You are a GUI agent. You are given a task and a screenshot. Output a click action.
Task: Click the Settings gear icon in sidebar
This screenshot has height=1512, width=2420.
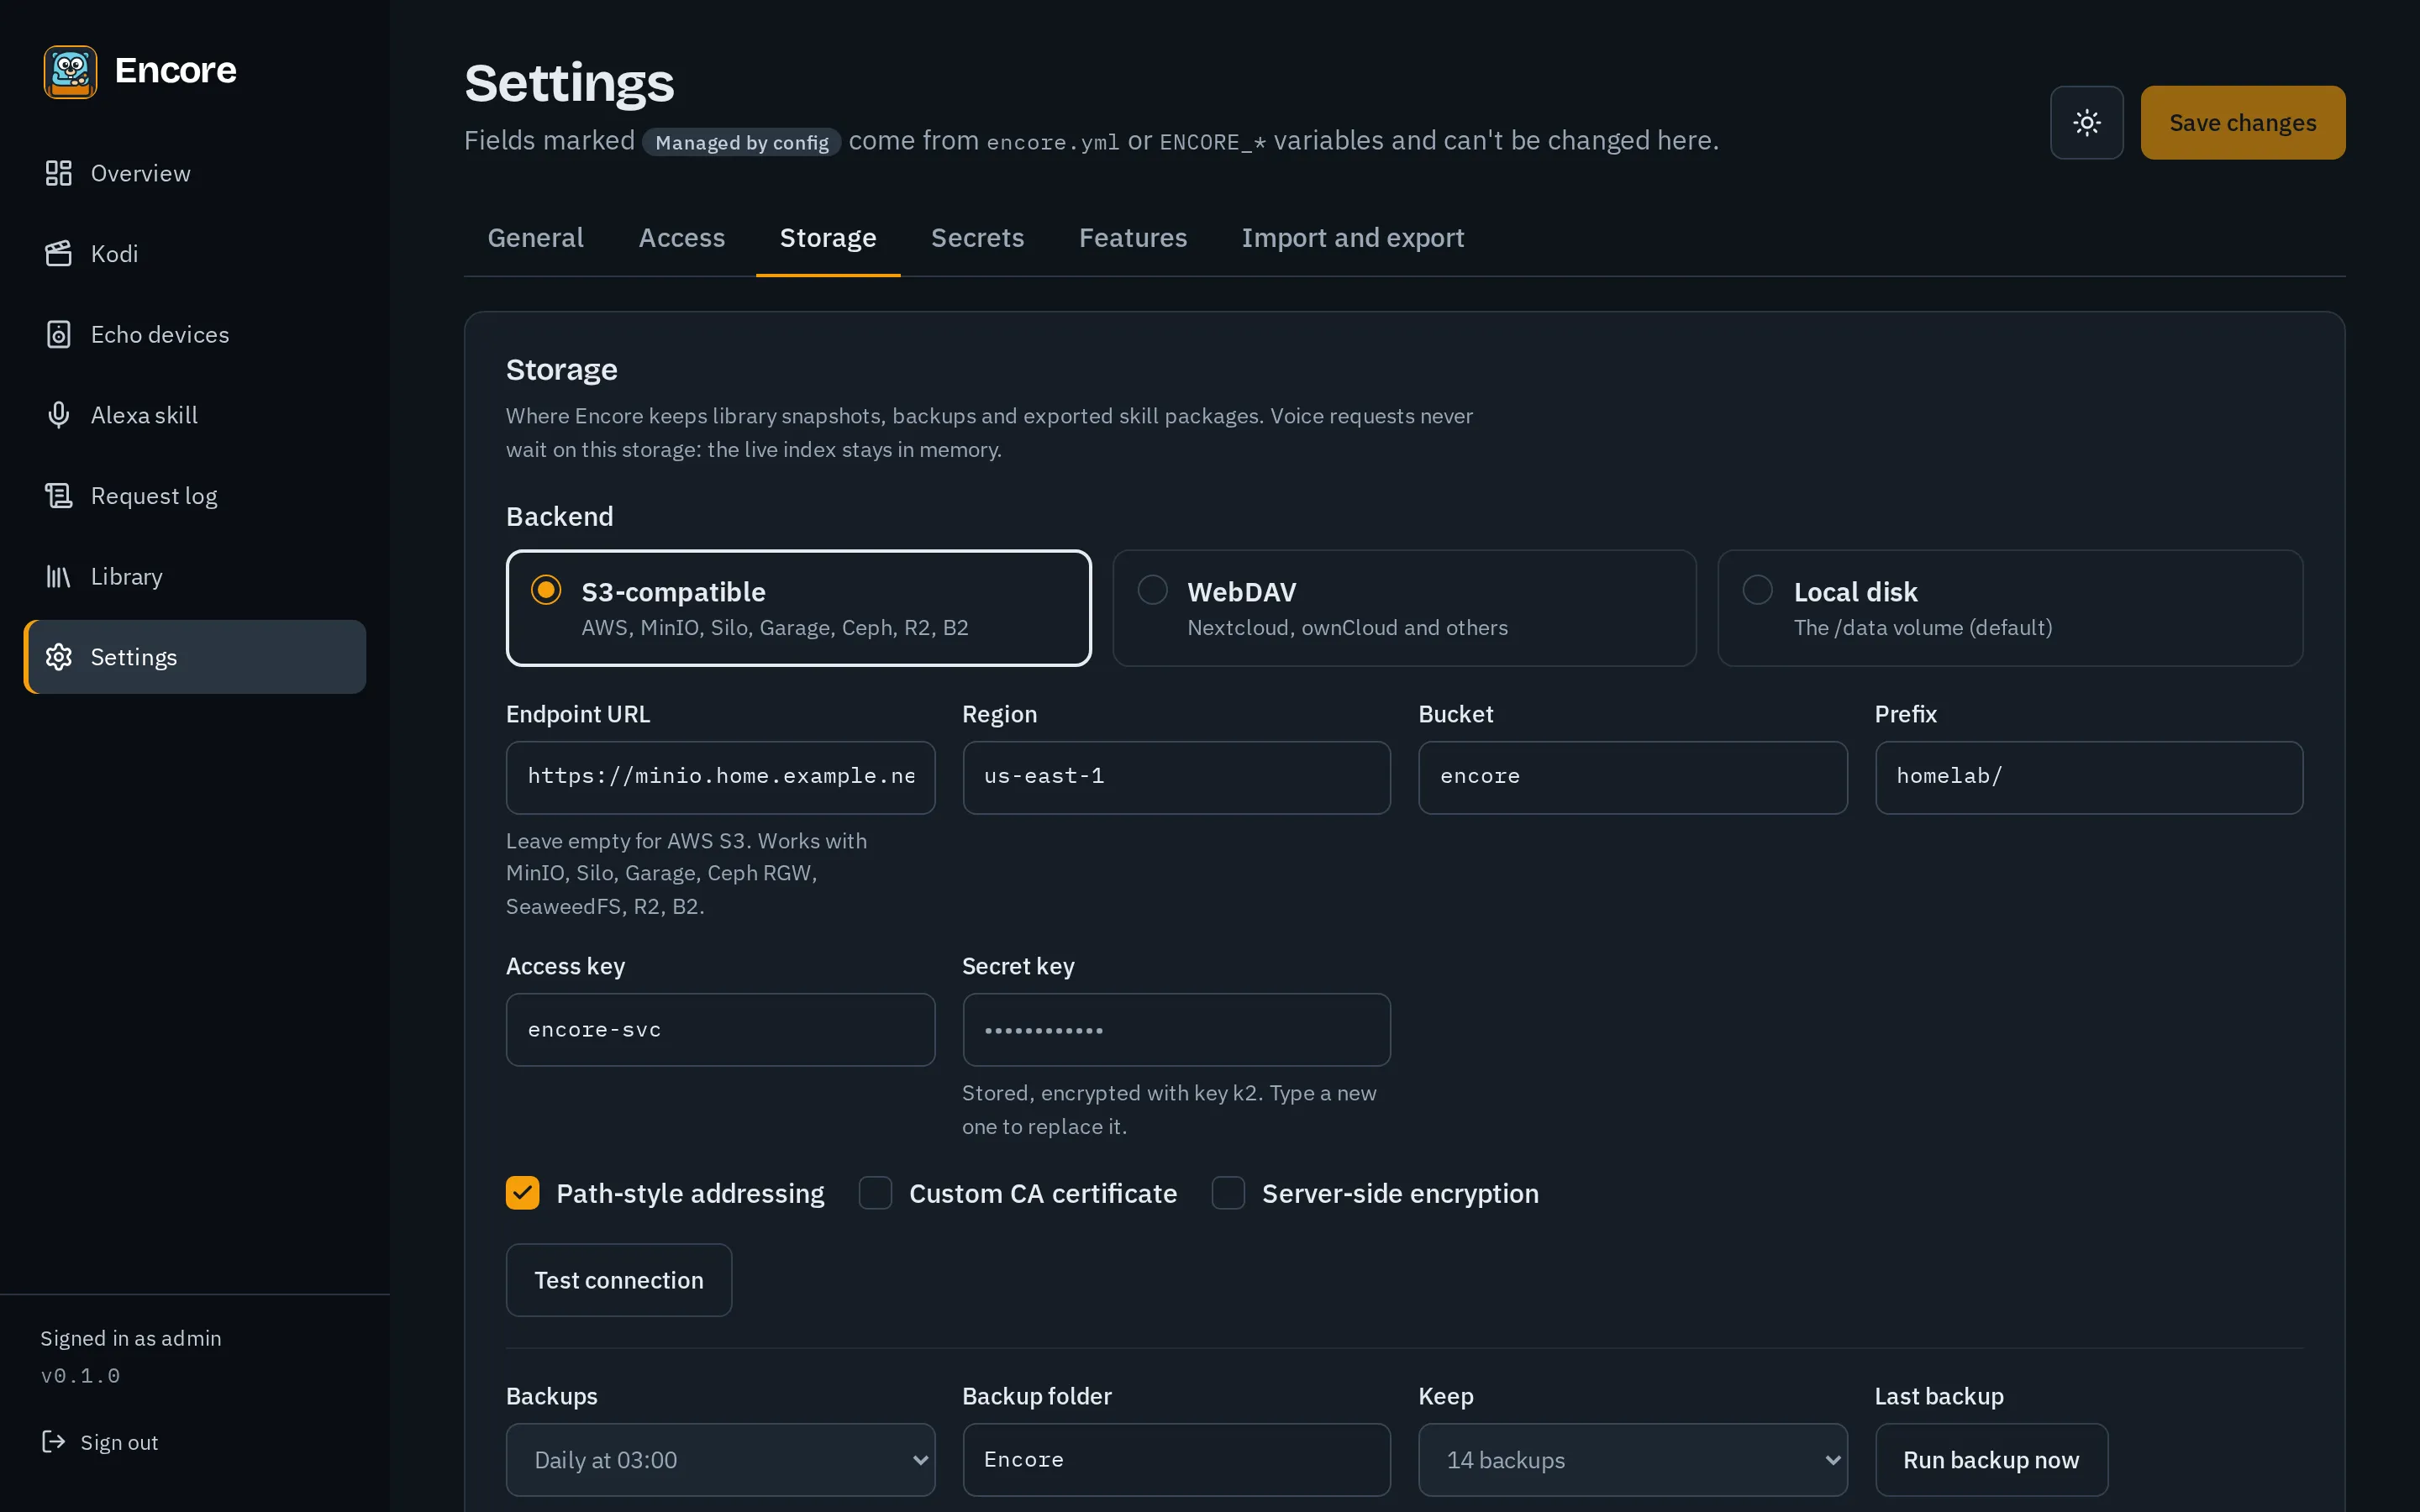click(x=59, y=657)
